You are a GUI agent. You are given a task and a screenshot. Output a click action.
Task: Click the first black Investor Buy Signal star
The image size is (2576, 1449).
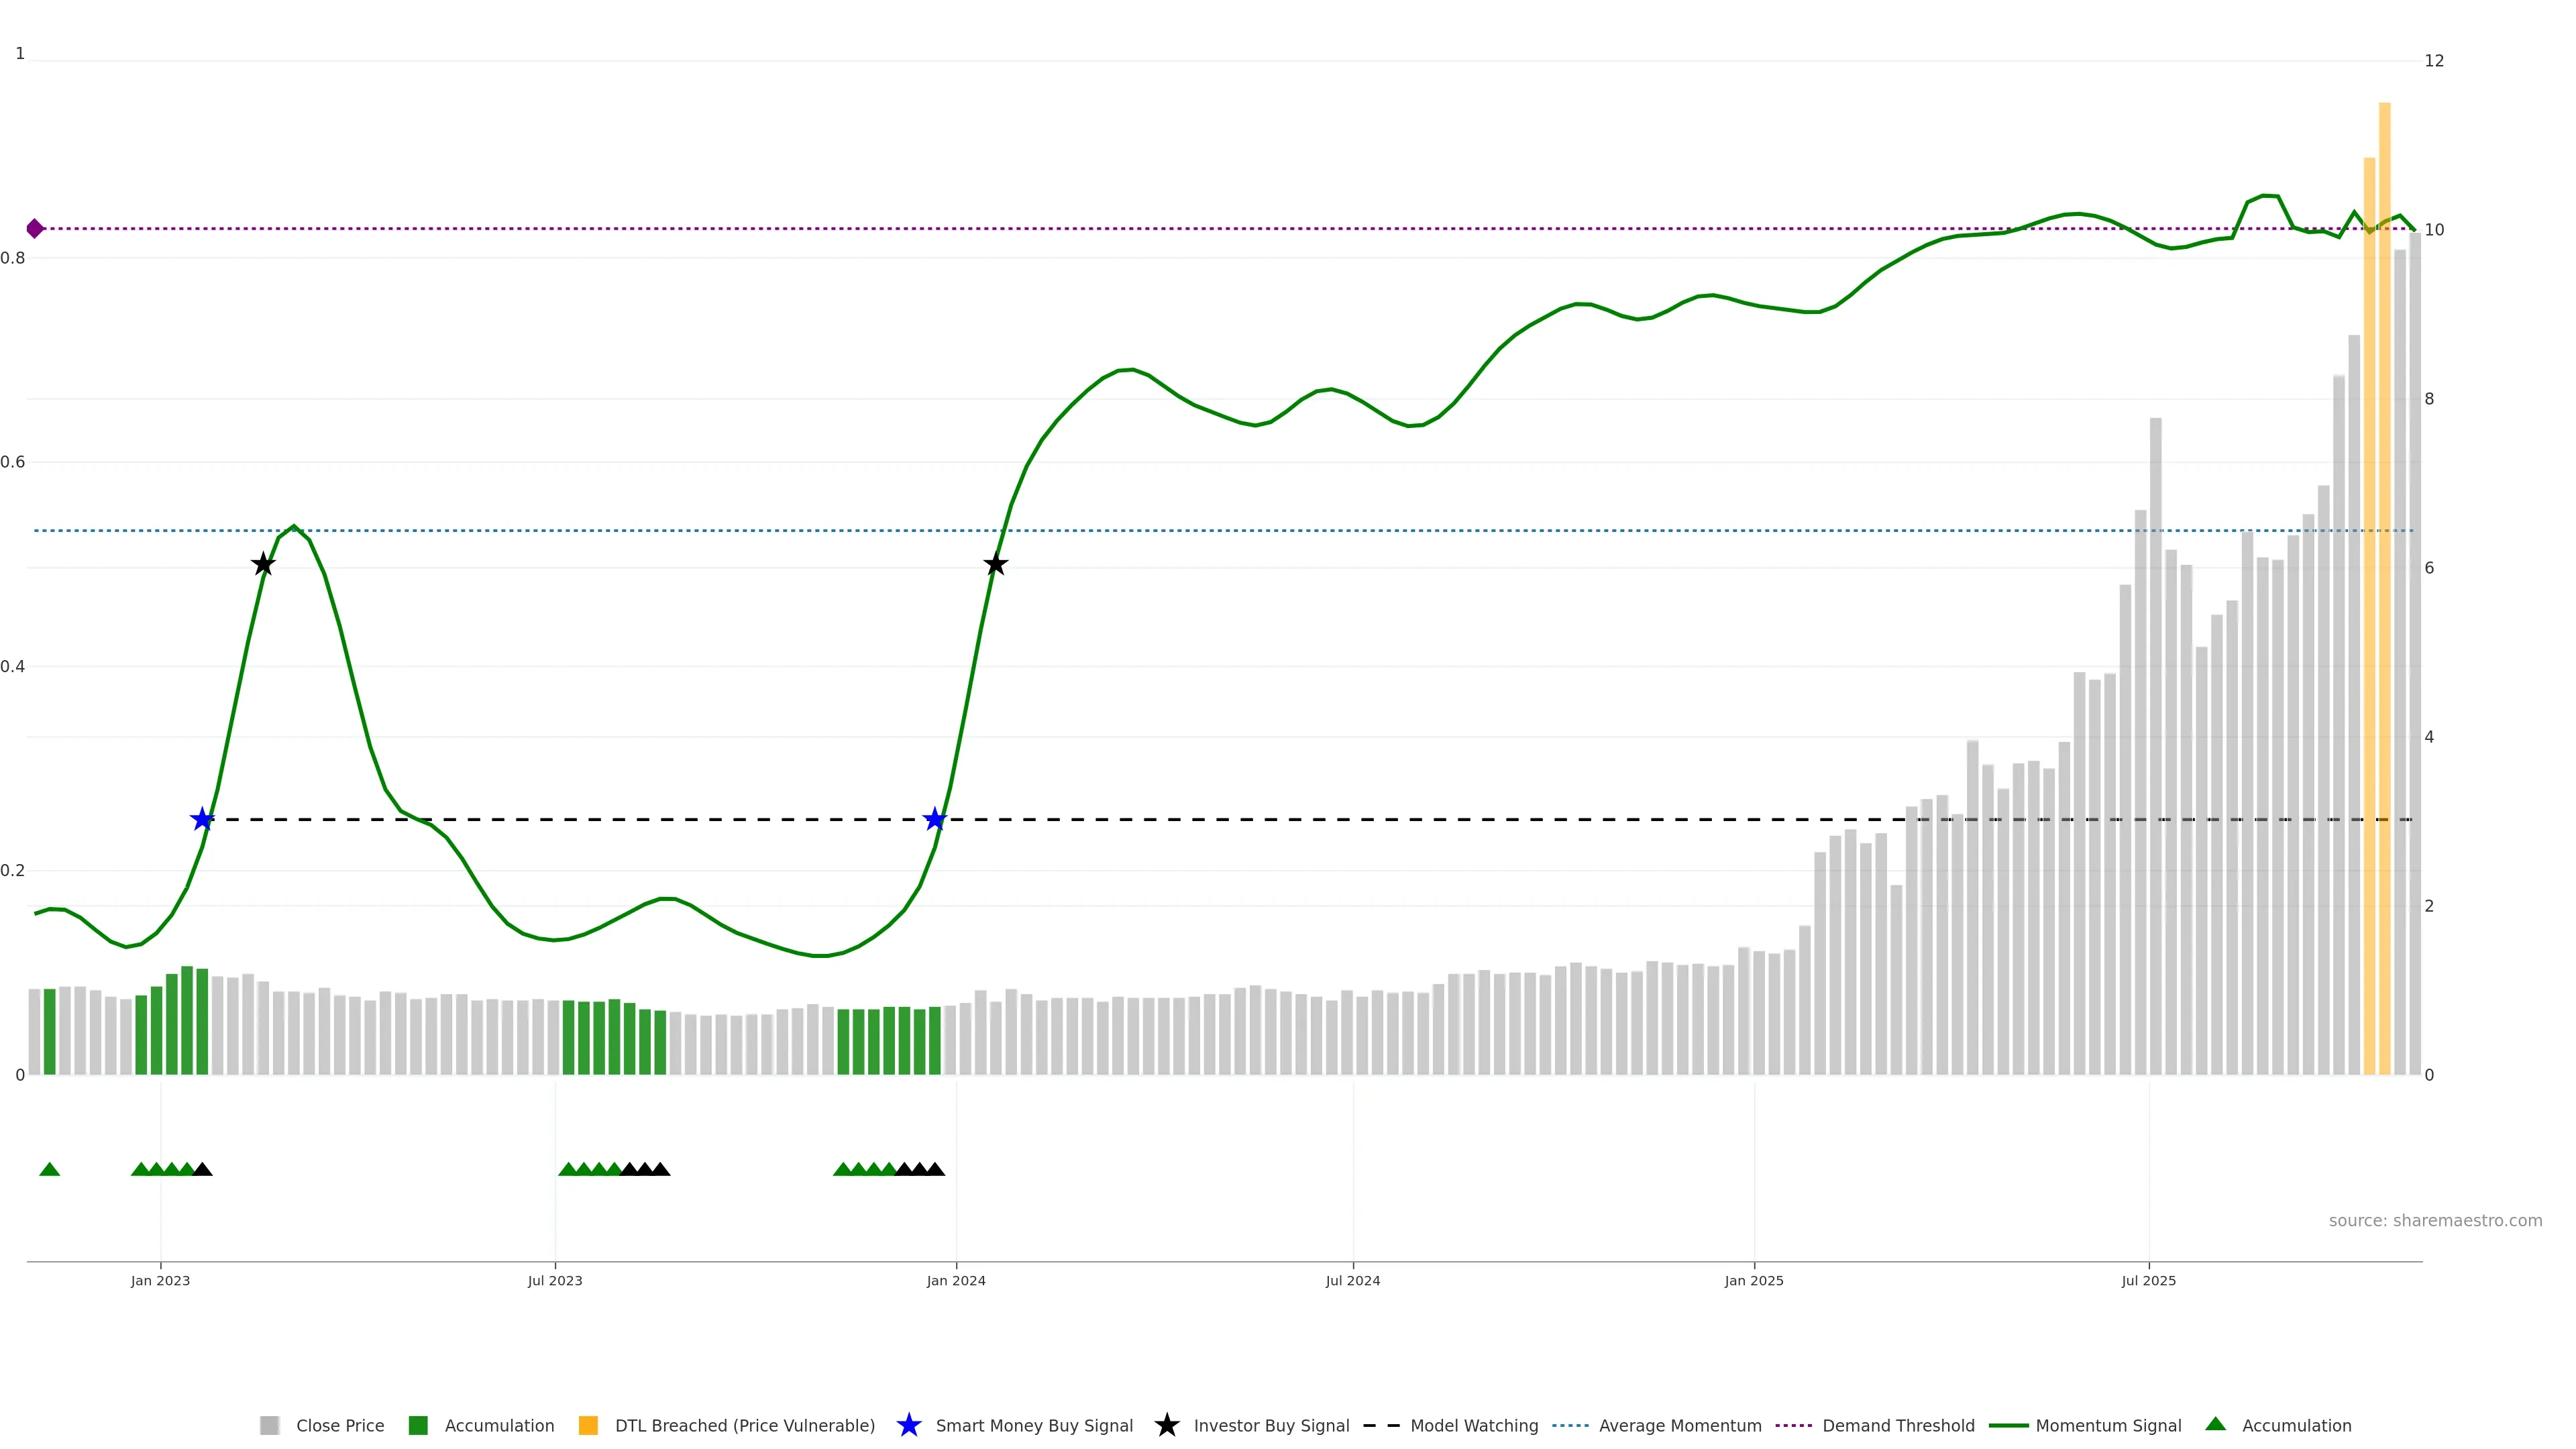point(263,565)
